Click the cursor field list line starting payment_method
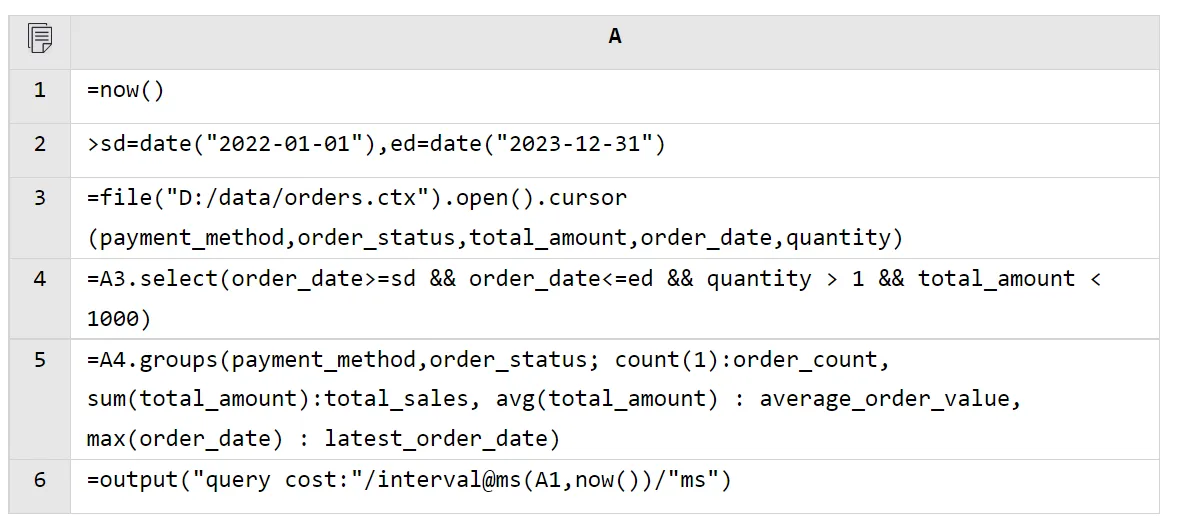This screenshot has width=1180, height=531. 495,238
